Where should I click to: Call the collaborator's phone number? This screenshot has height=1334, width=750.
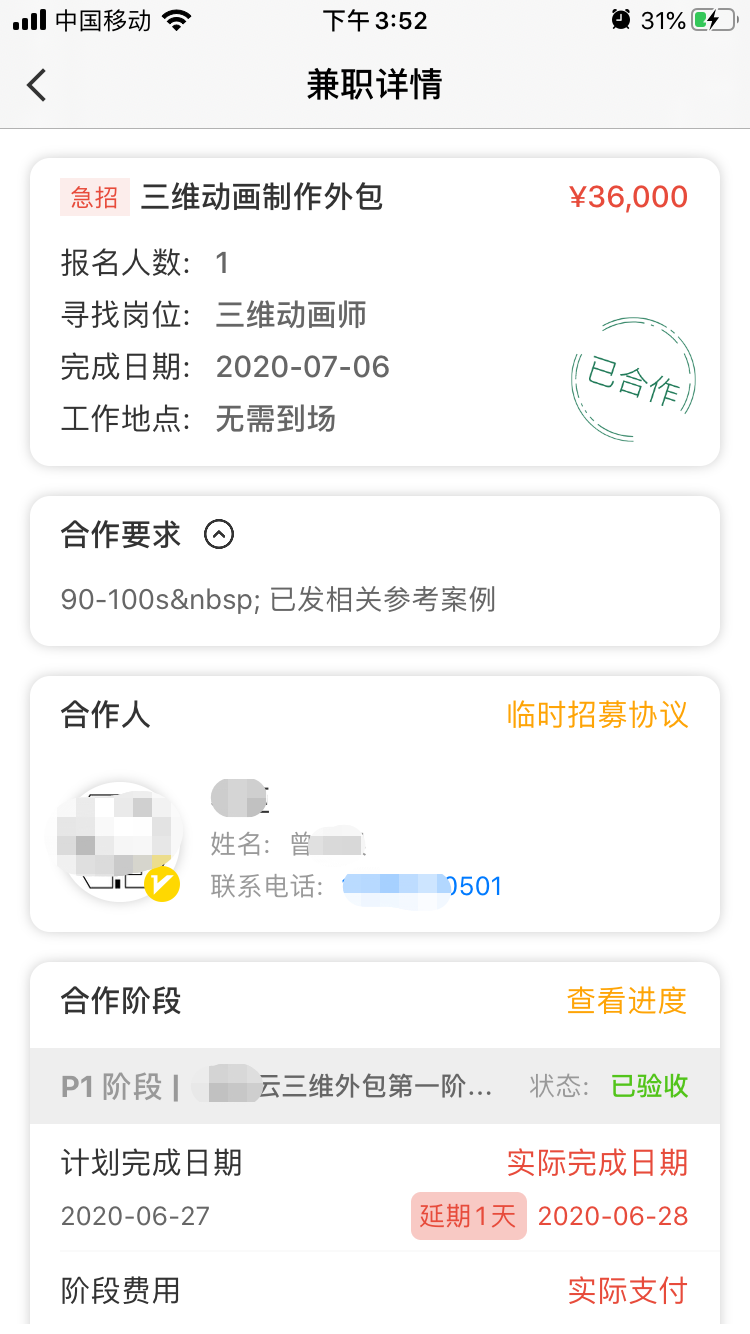pos(422,886)
